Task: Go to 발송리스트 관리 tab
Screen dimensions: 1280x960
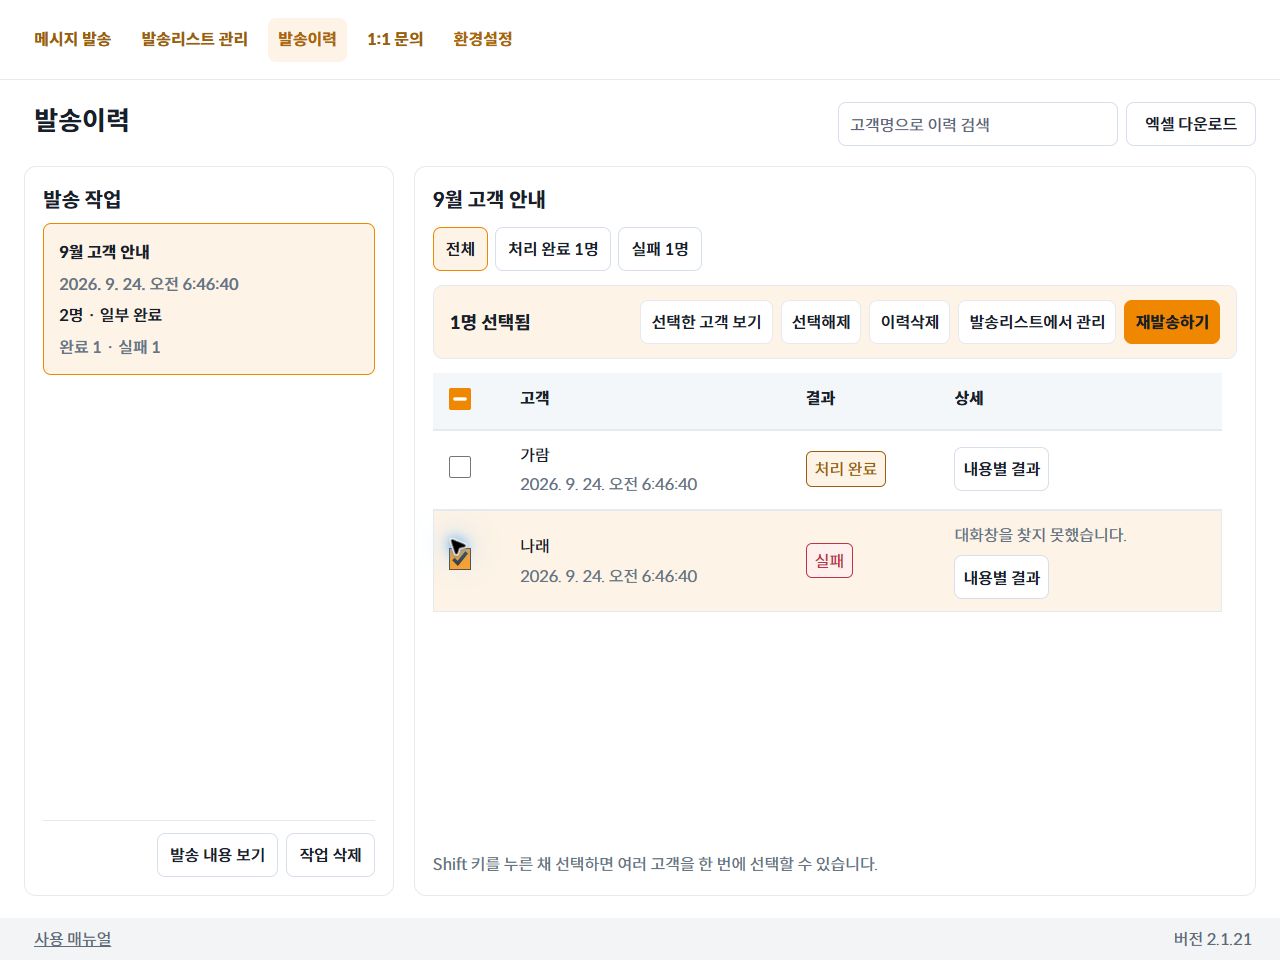Action: click(x=195, y=39)
